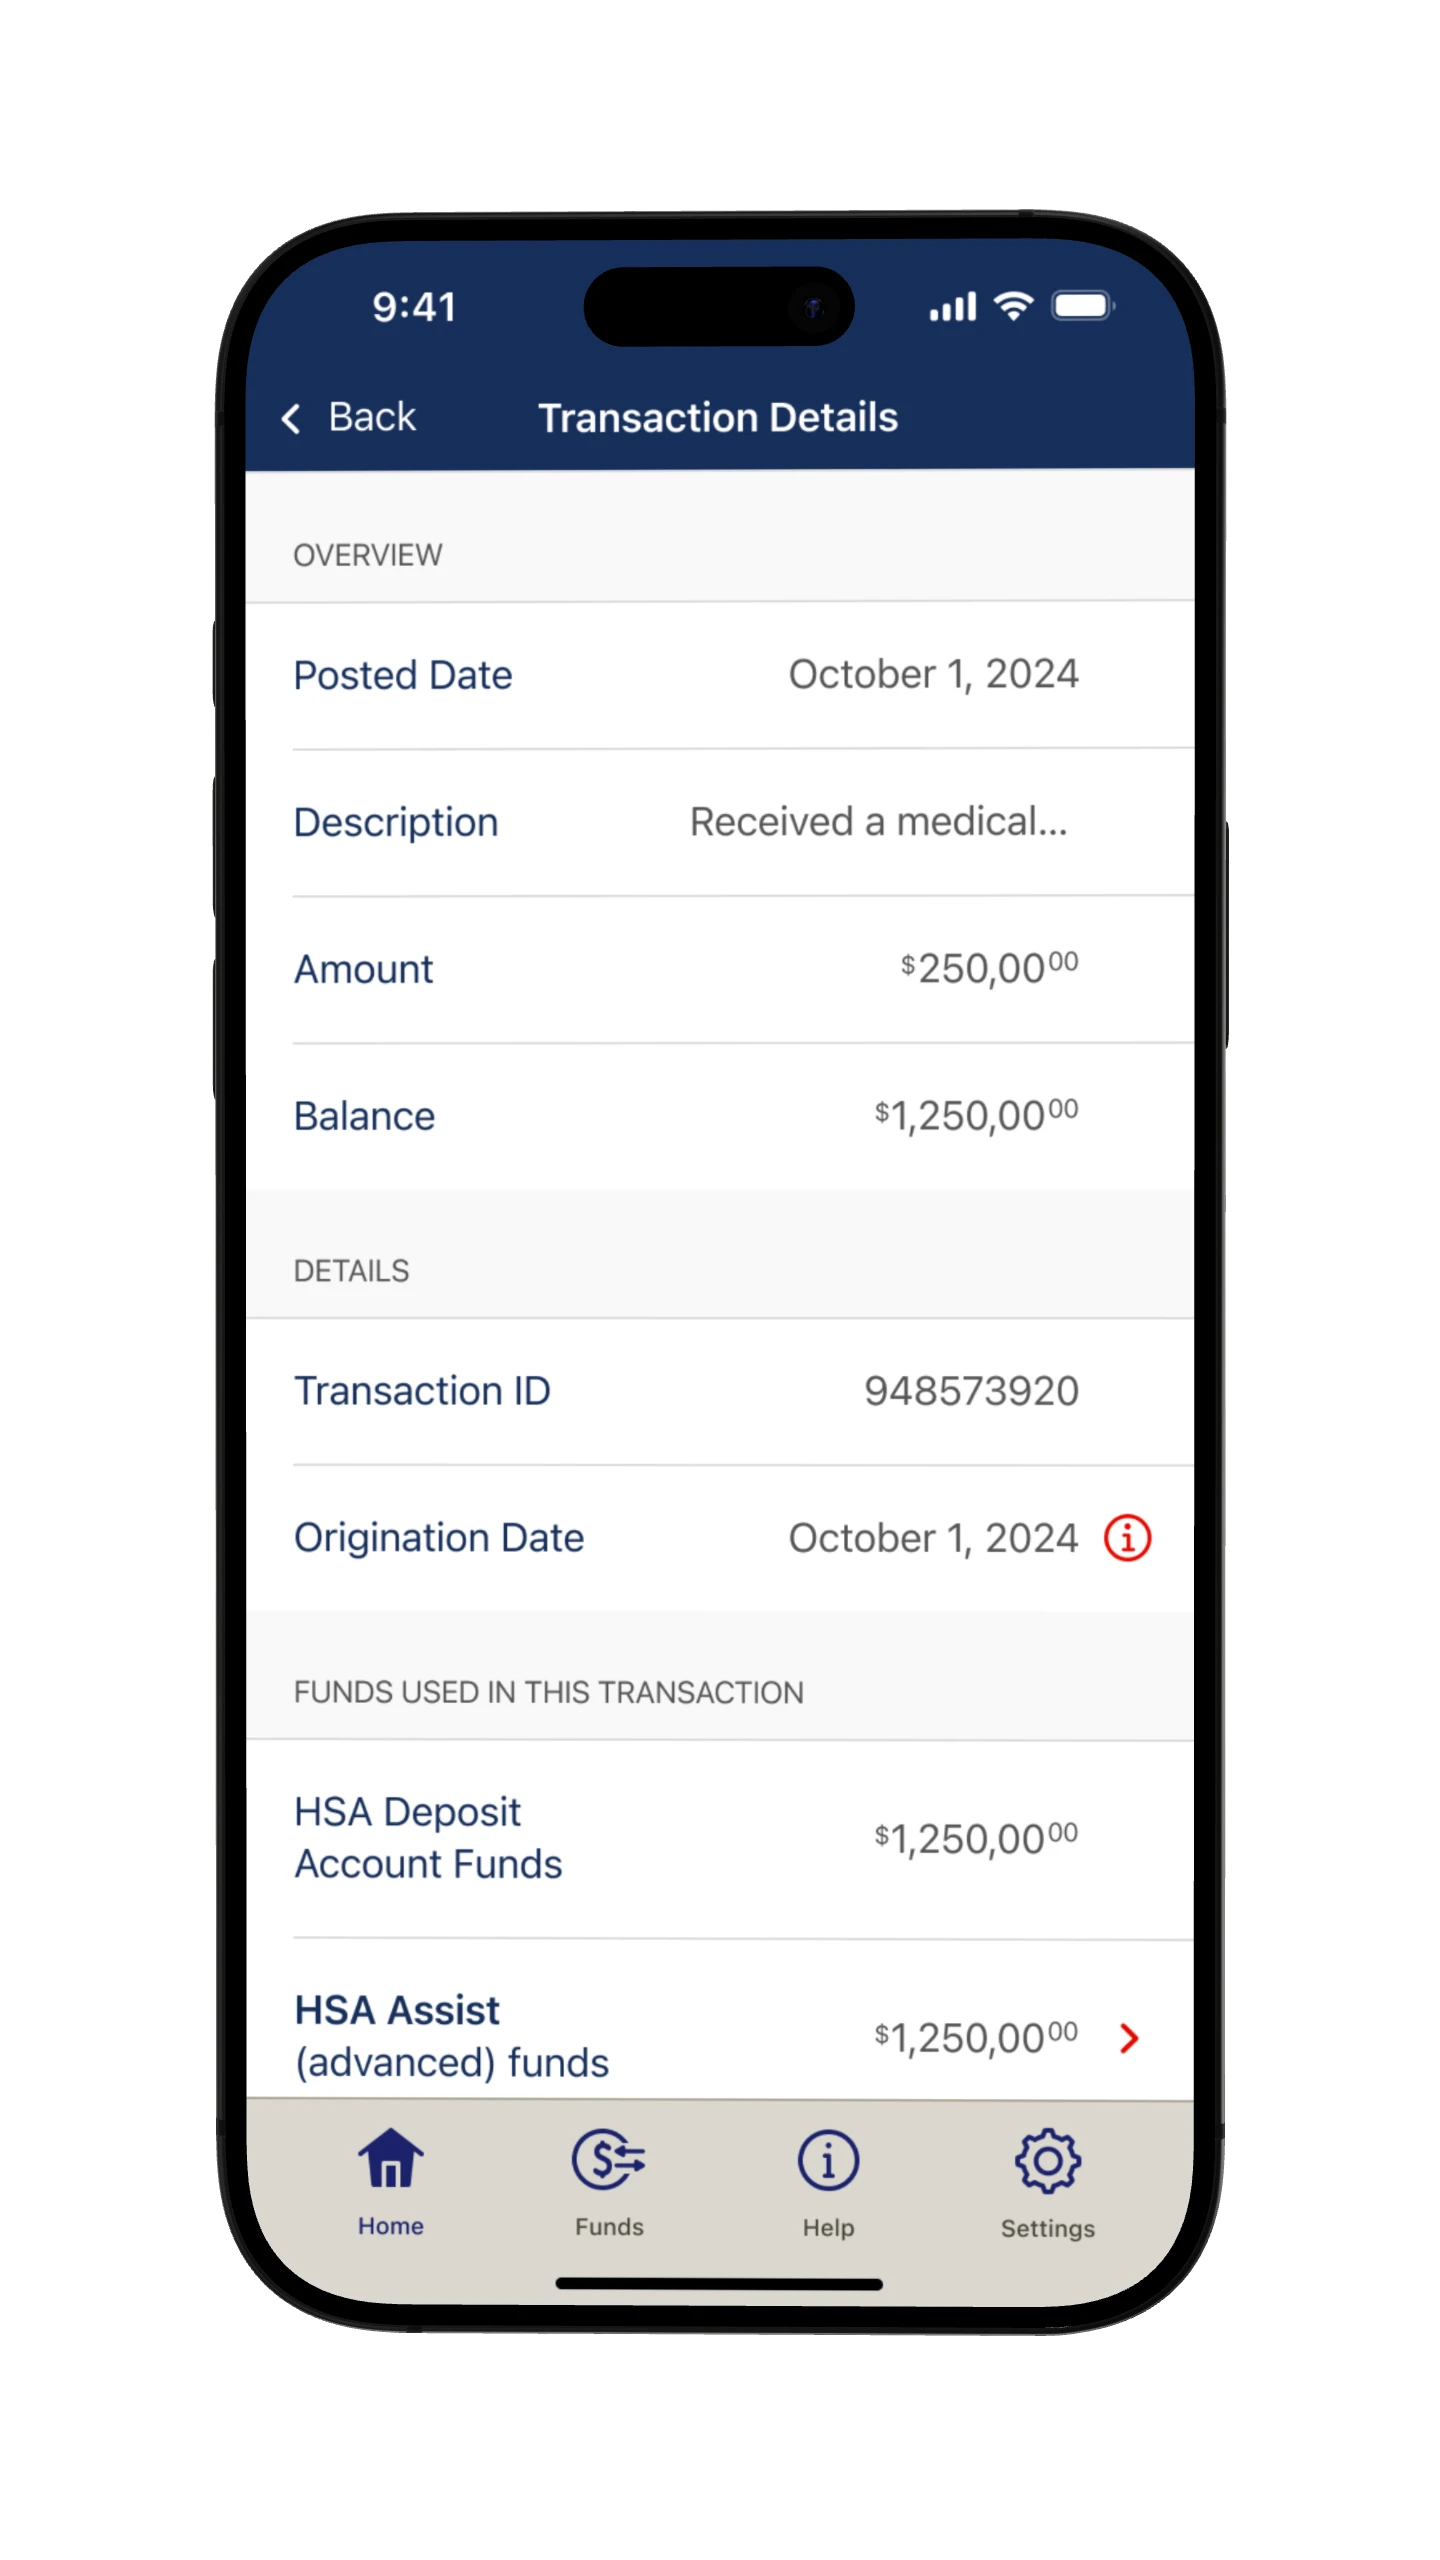1440x2560 pixels.
Task: Select the Settings tab label
Action: point(1047,2229)
